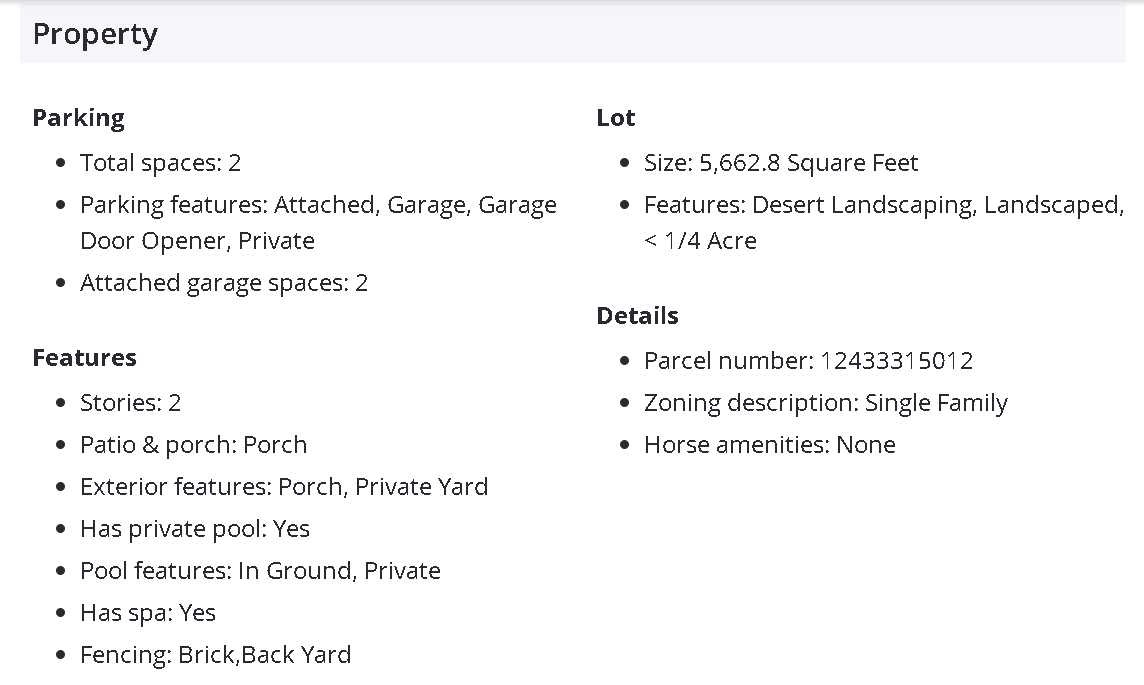Select the lot Size 5,662.8 Square Feet
The image size is (1144, 685).
(780, 163)
